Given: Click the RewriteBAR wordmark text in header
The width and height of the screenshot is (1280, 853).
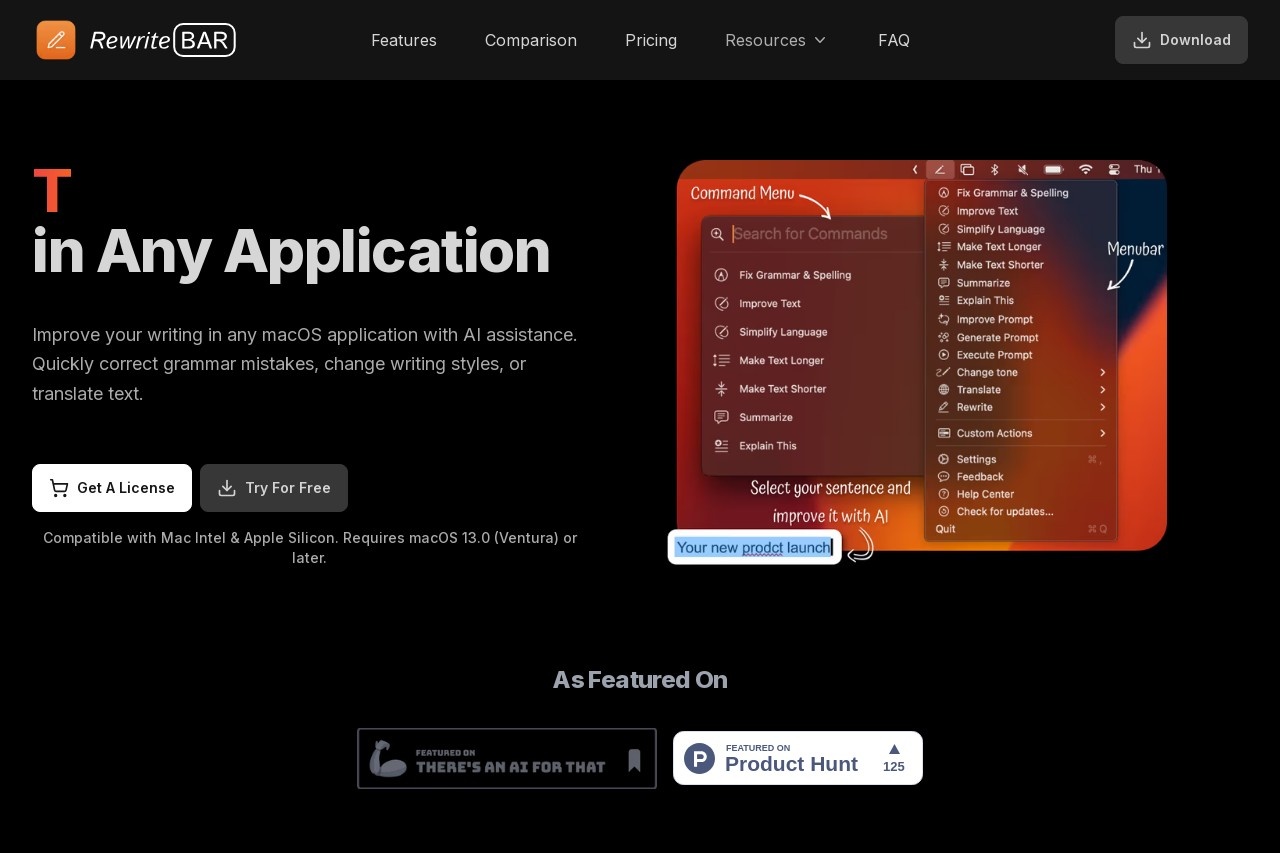Looking at the screenshot, I should tap(162, 40).
